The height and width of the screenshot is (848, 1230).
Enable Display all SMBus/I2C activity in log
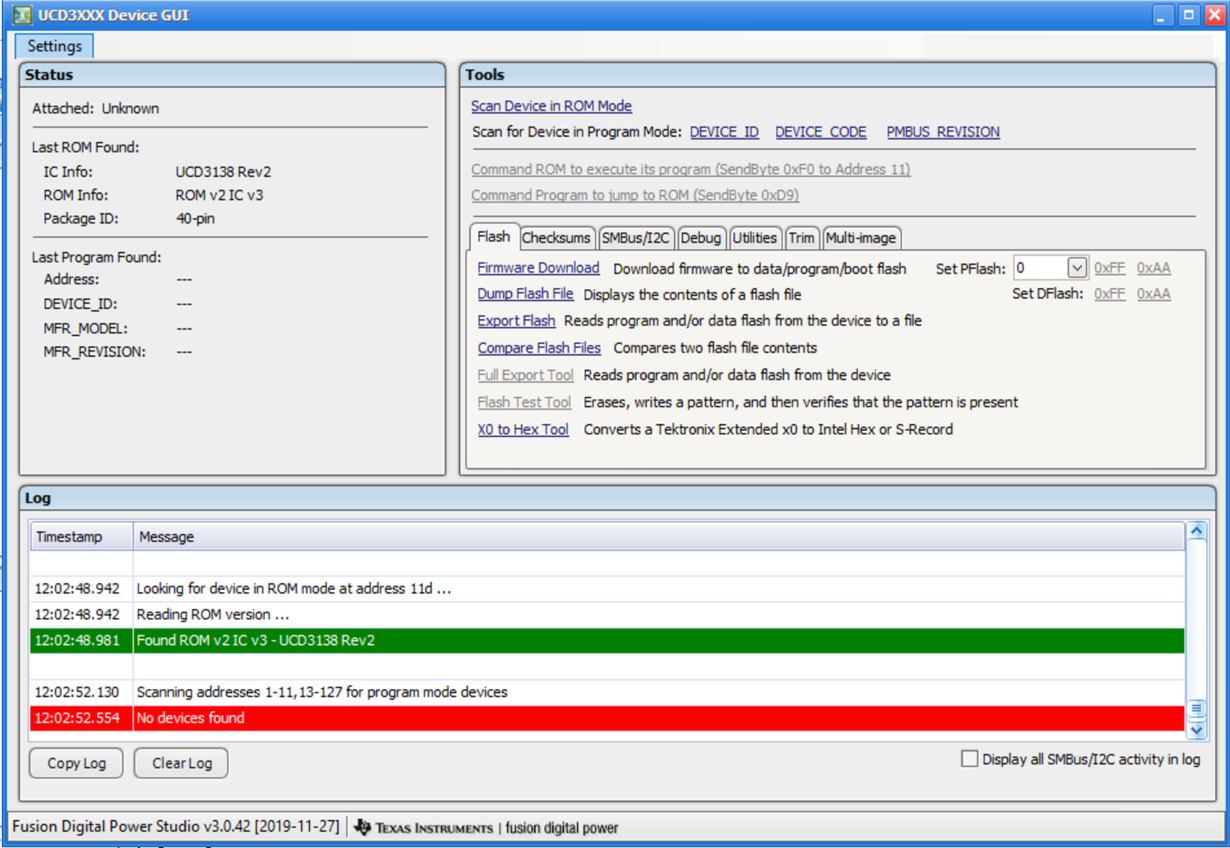(969, 759)
